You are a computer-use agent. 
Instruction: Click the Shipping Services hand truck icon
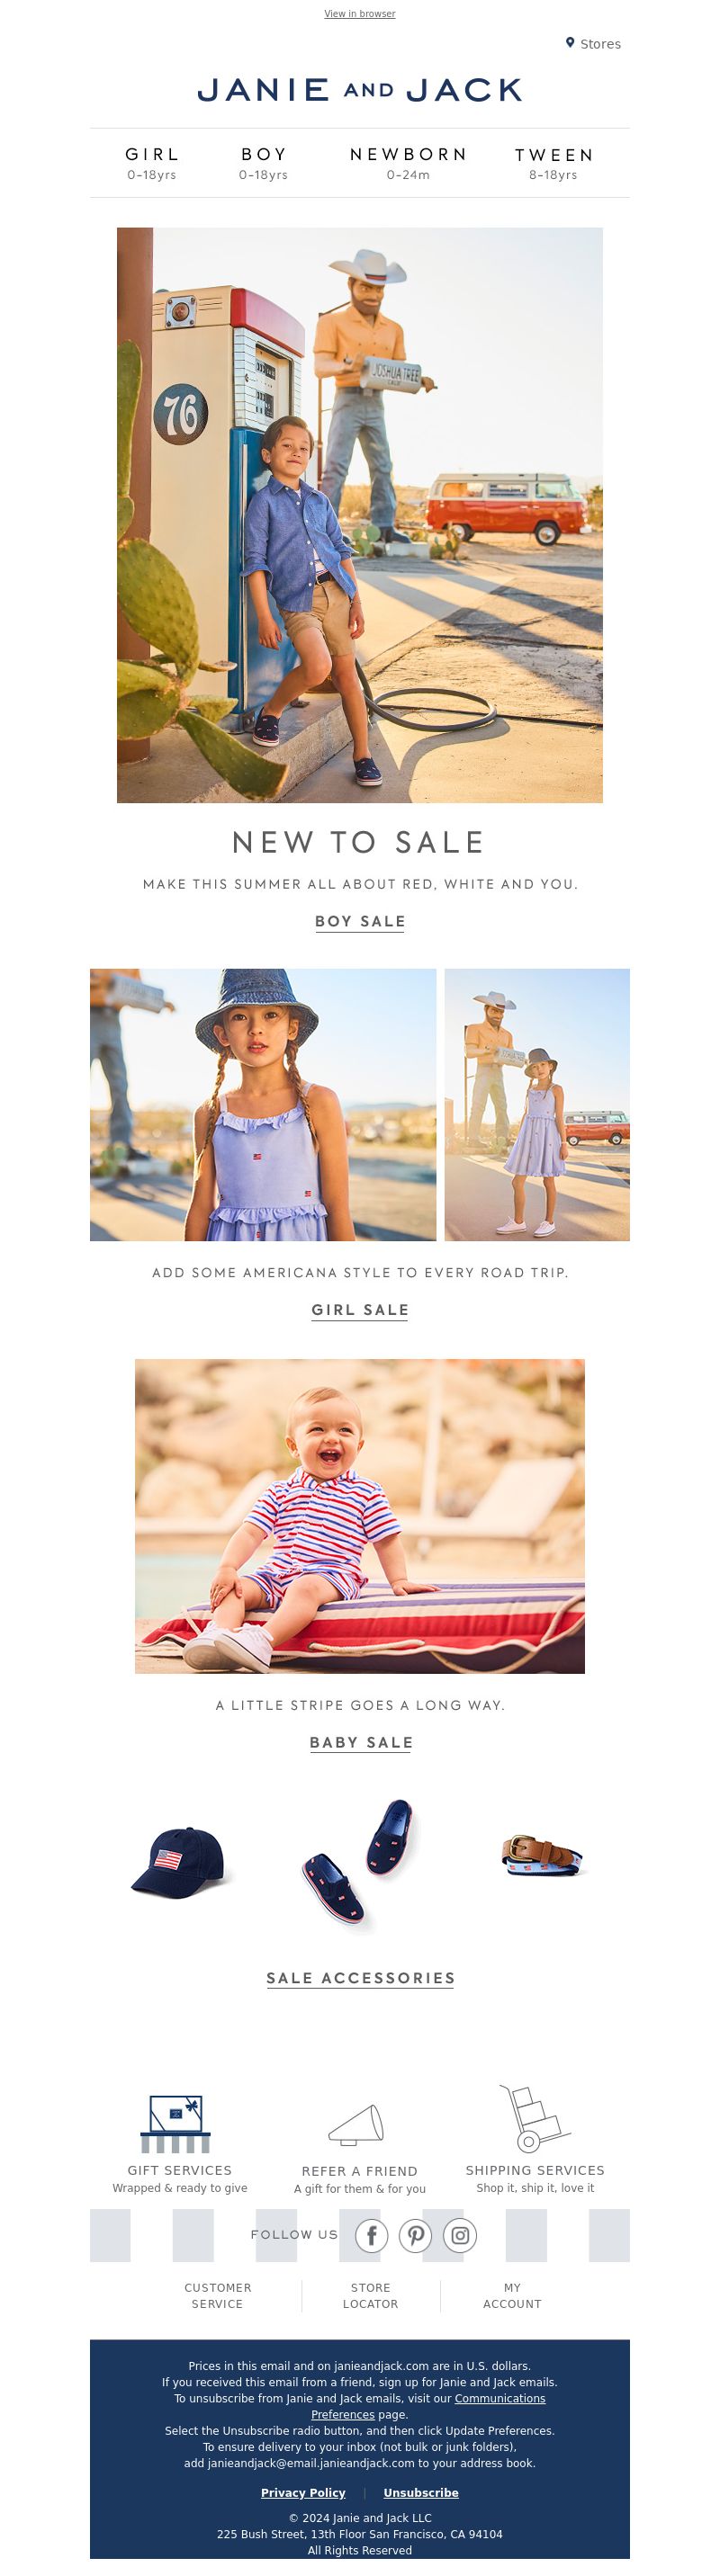coord(533,2118)
